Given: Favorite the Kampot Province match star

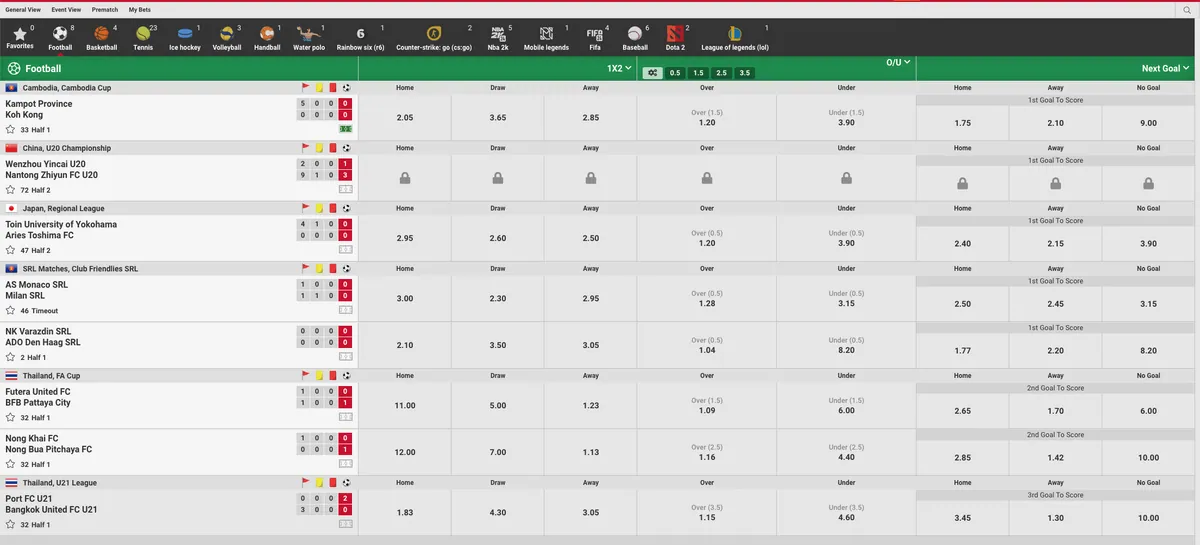Looking at the screenshot, I should pyautogui.click(x=11, y=130).
